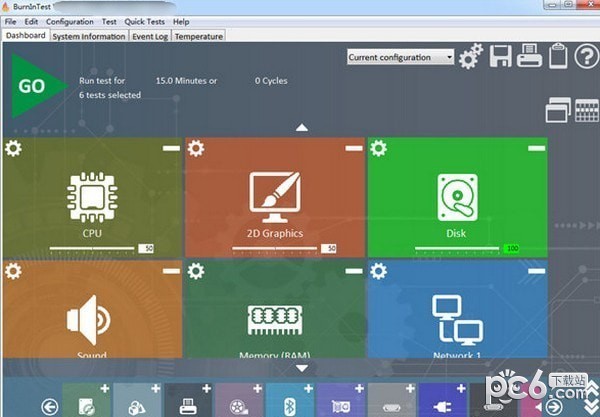Remove Disk test with its minus button

tap(536, 148)
